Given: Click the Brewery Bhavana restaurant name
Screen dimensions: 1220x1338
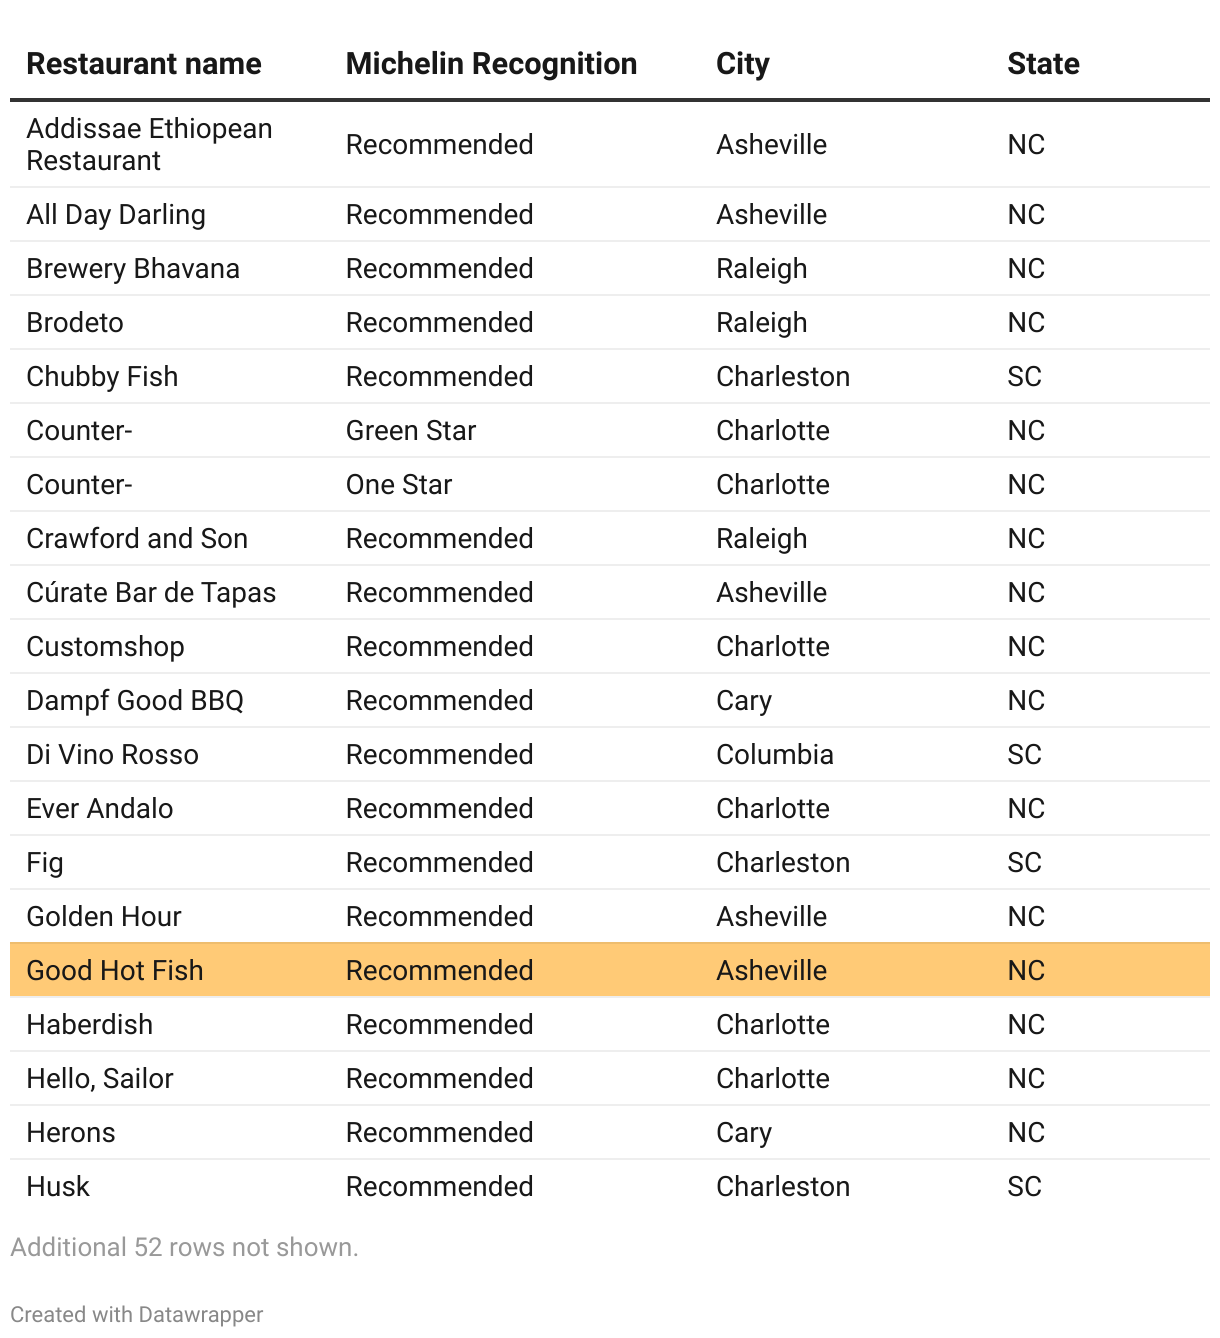Looking at the screenshot, I should [x=133, y=268].
